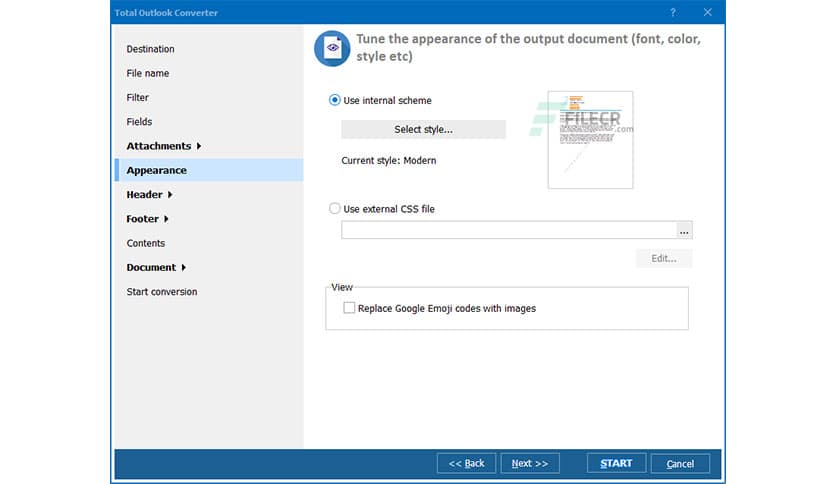Select Use external CSS file option
Viewport: 836px width, 484px height.
(x=334, y=208)
